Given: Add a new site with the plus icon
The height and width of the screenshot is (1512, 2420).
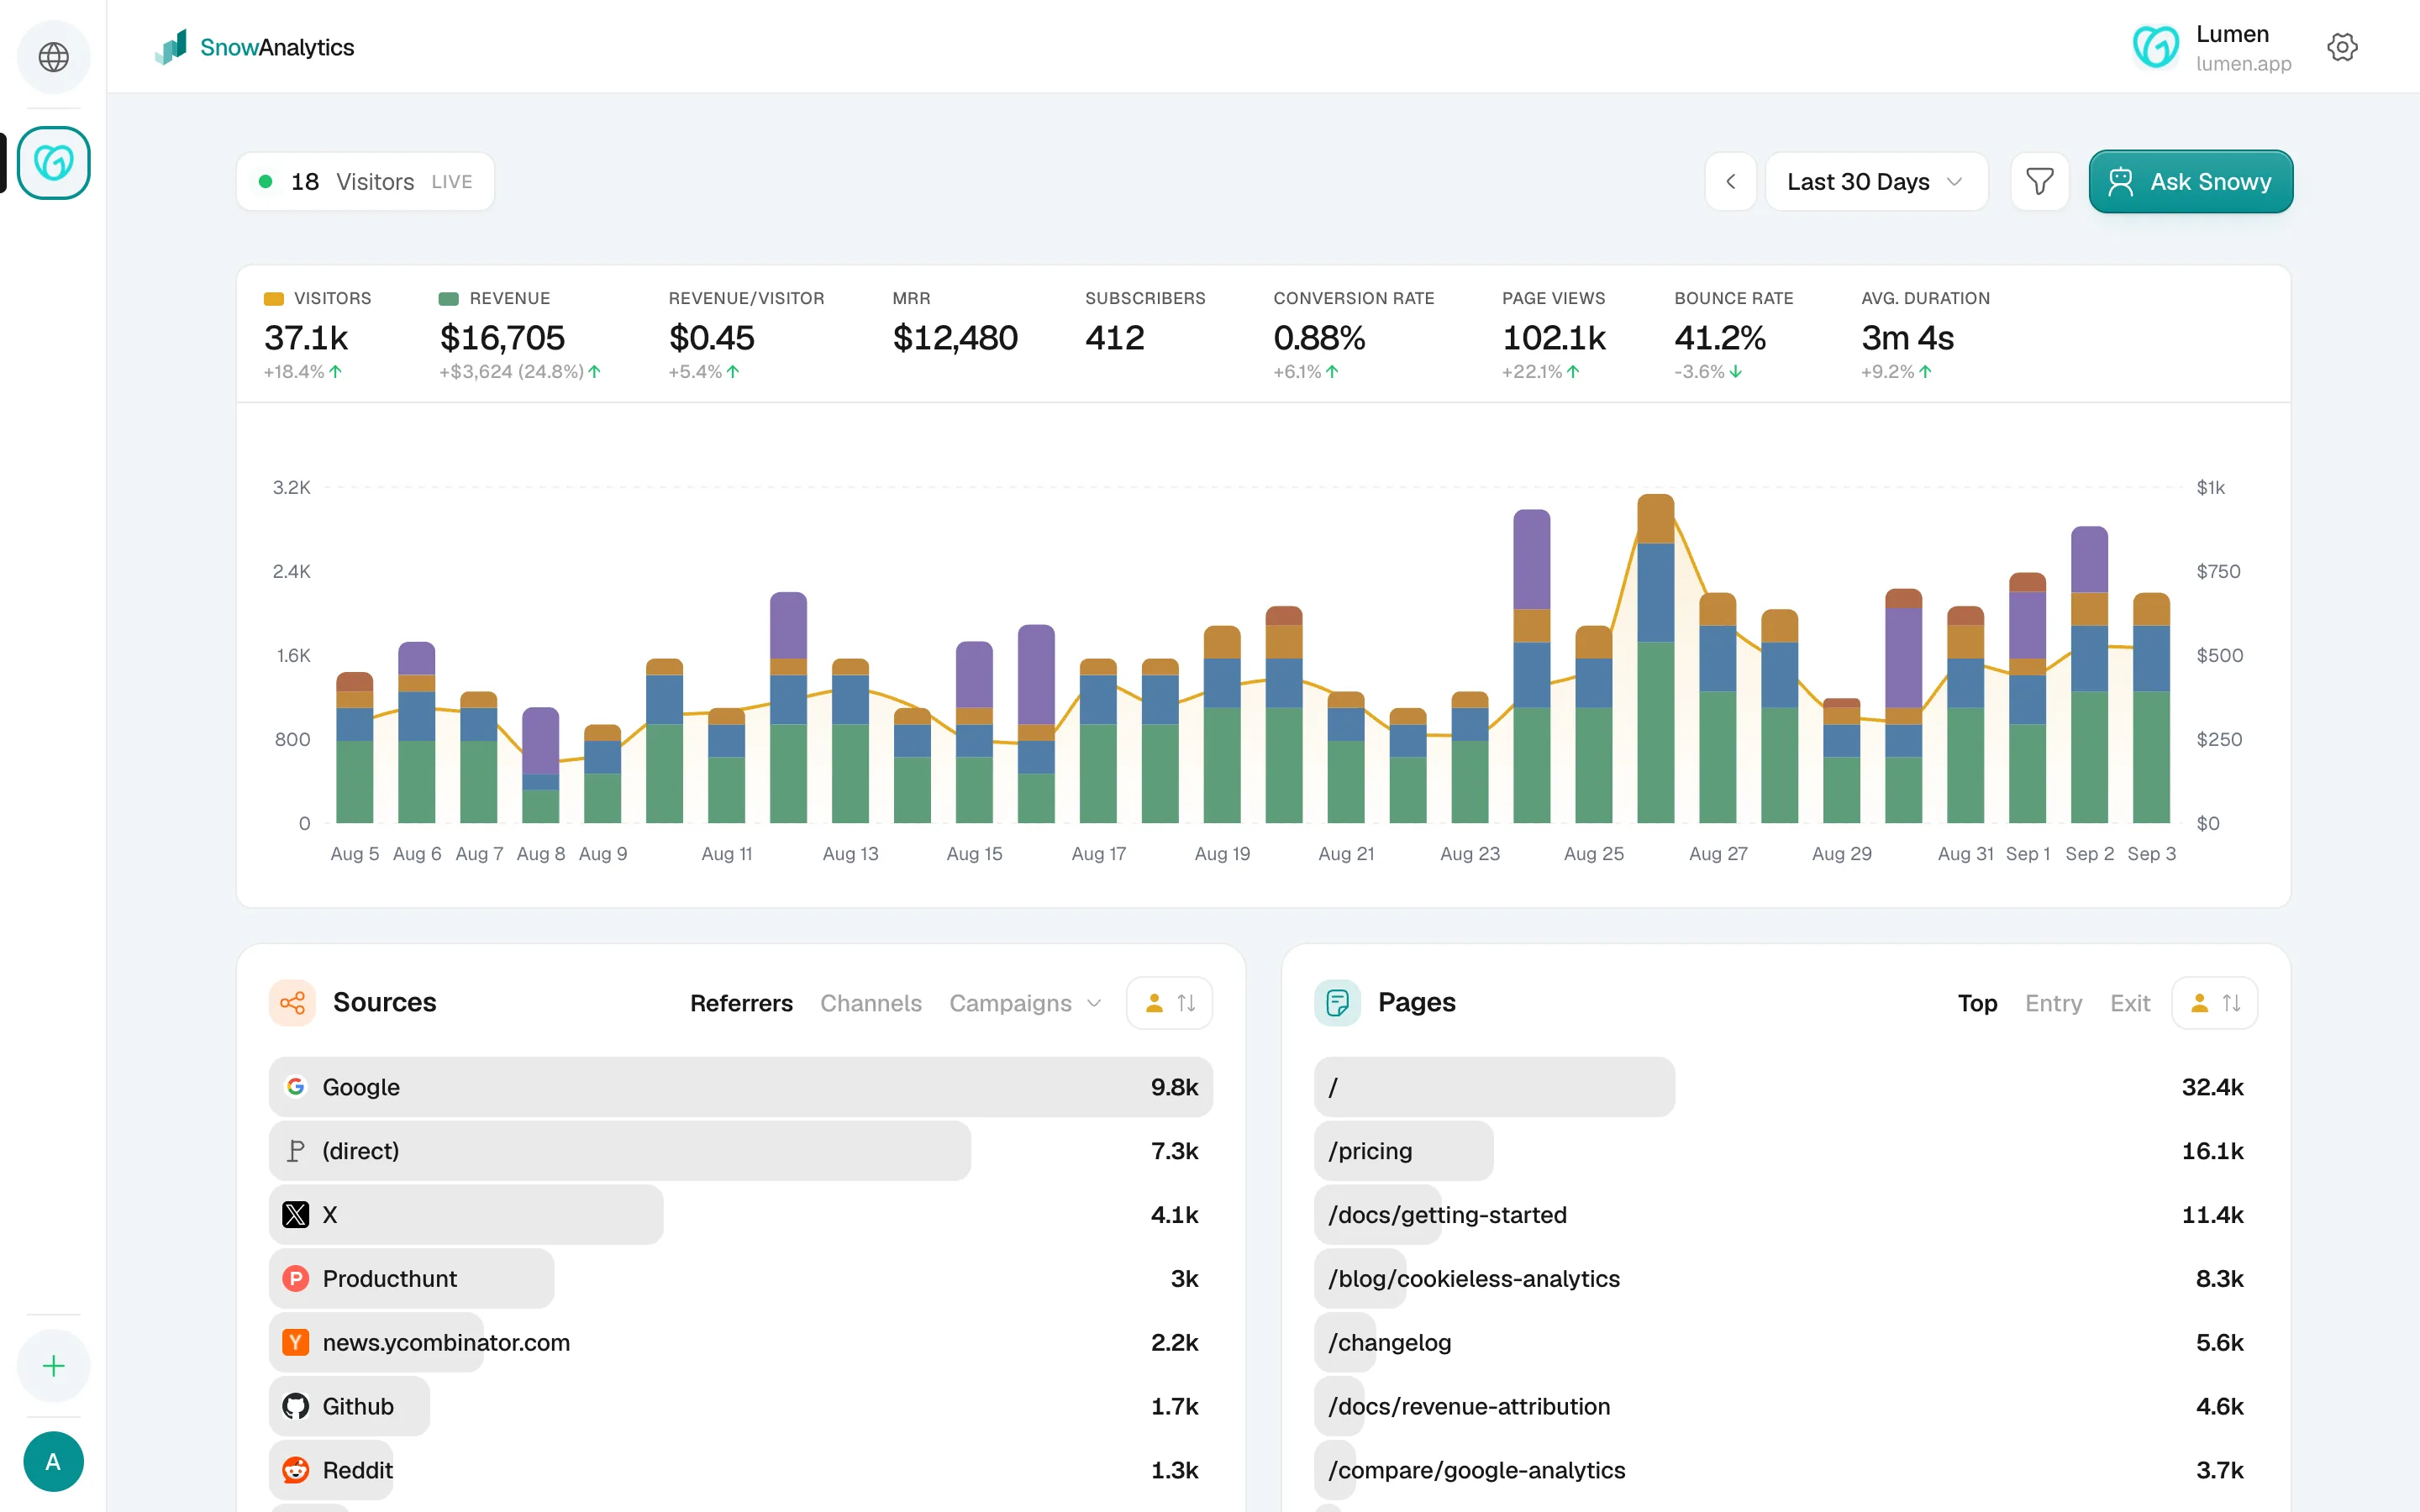Looking at the screenshot, I should 54,1366.
